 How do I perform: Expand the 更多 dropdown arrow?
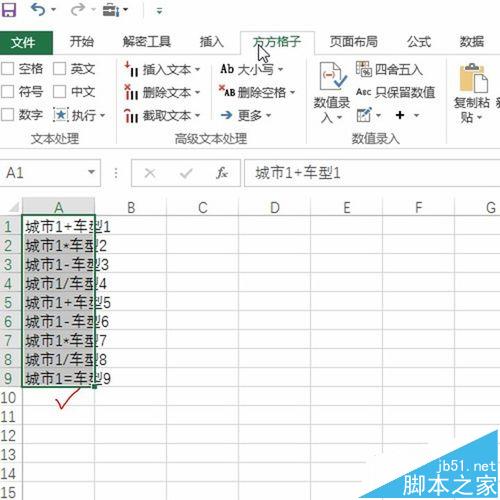(x=268, y=115)
